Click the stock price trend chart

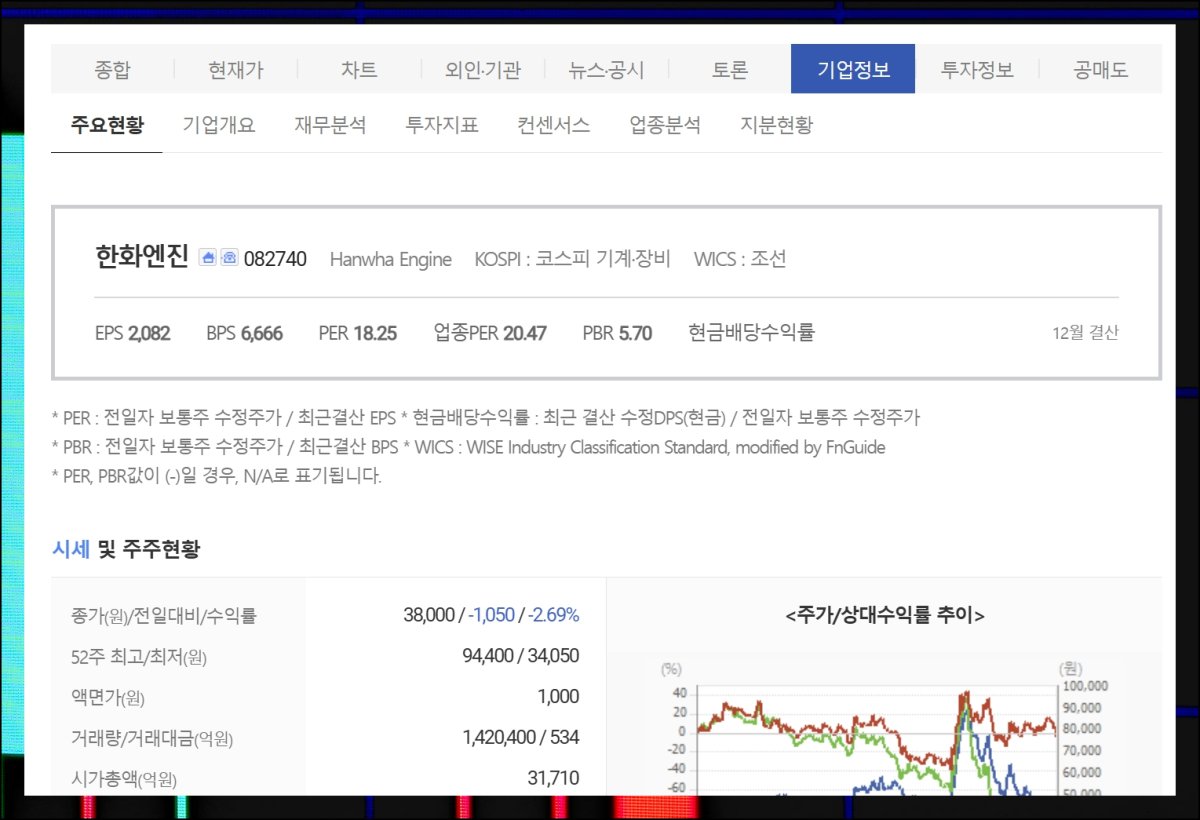pos(885,727)
